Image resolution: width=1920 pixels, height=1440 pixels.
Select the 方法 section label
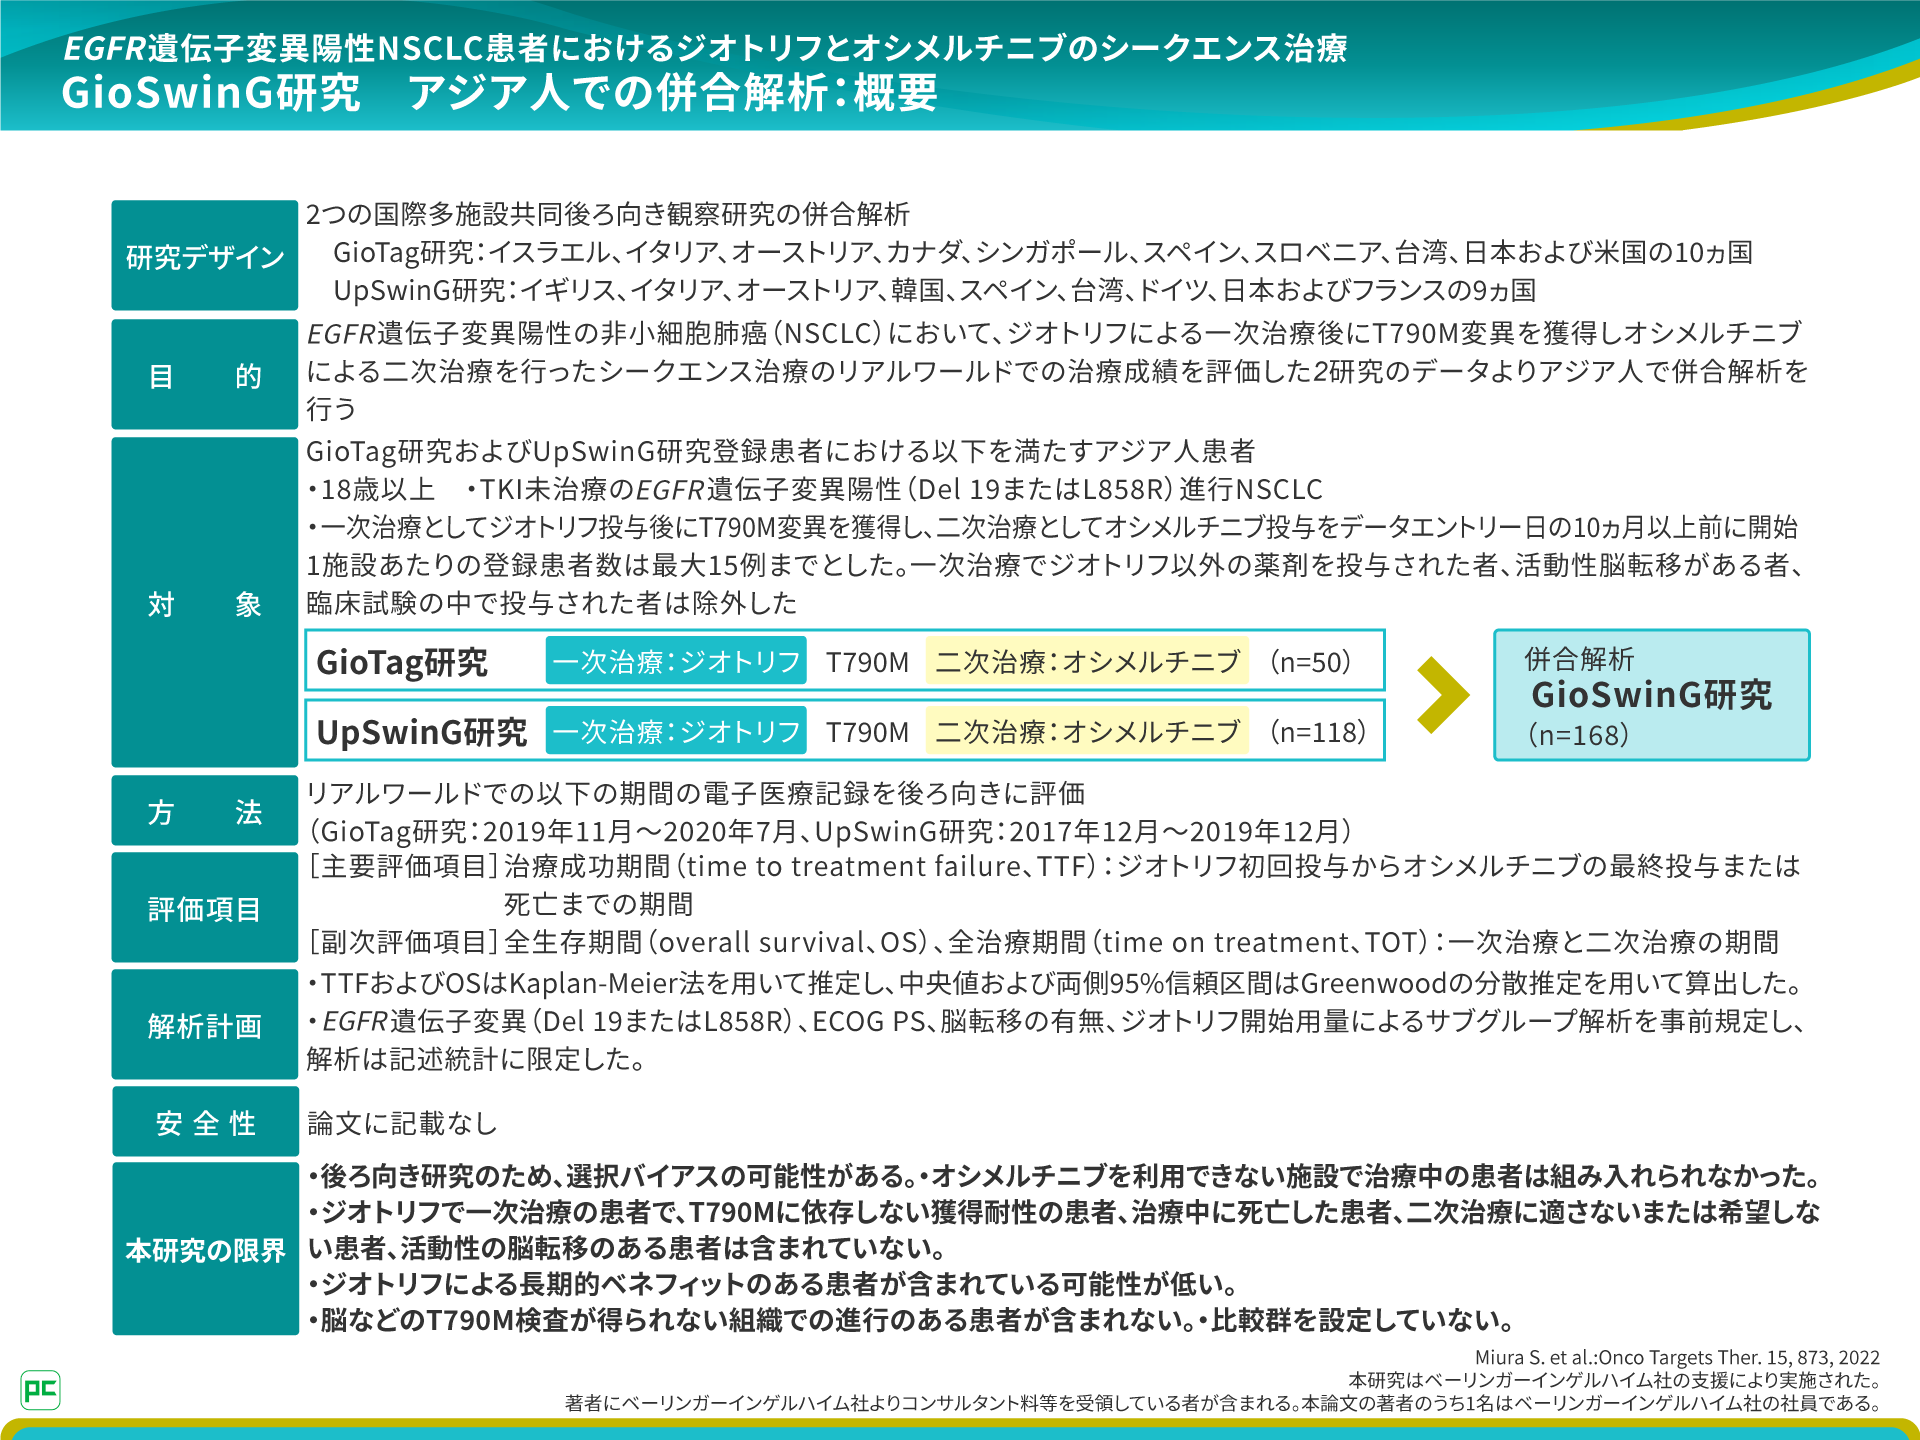[x=205, y=811]
